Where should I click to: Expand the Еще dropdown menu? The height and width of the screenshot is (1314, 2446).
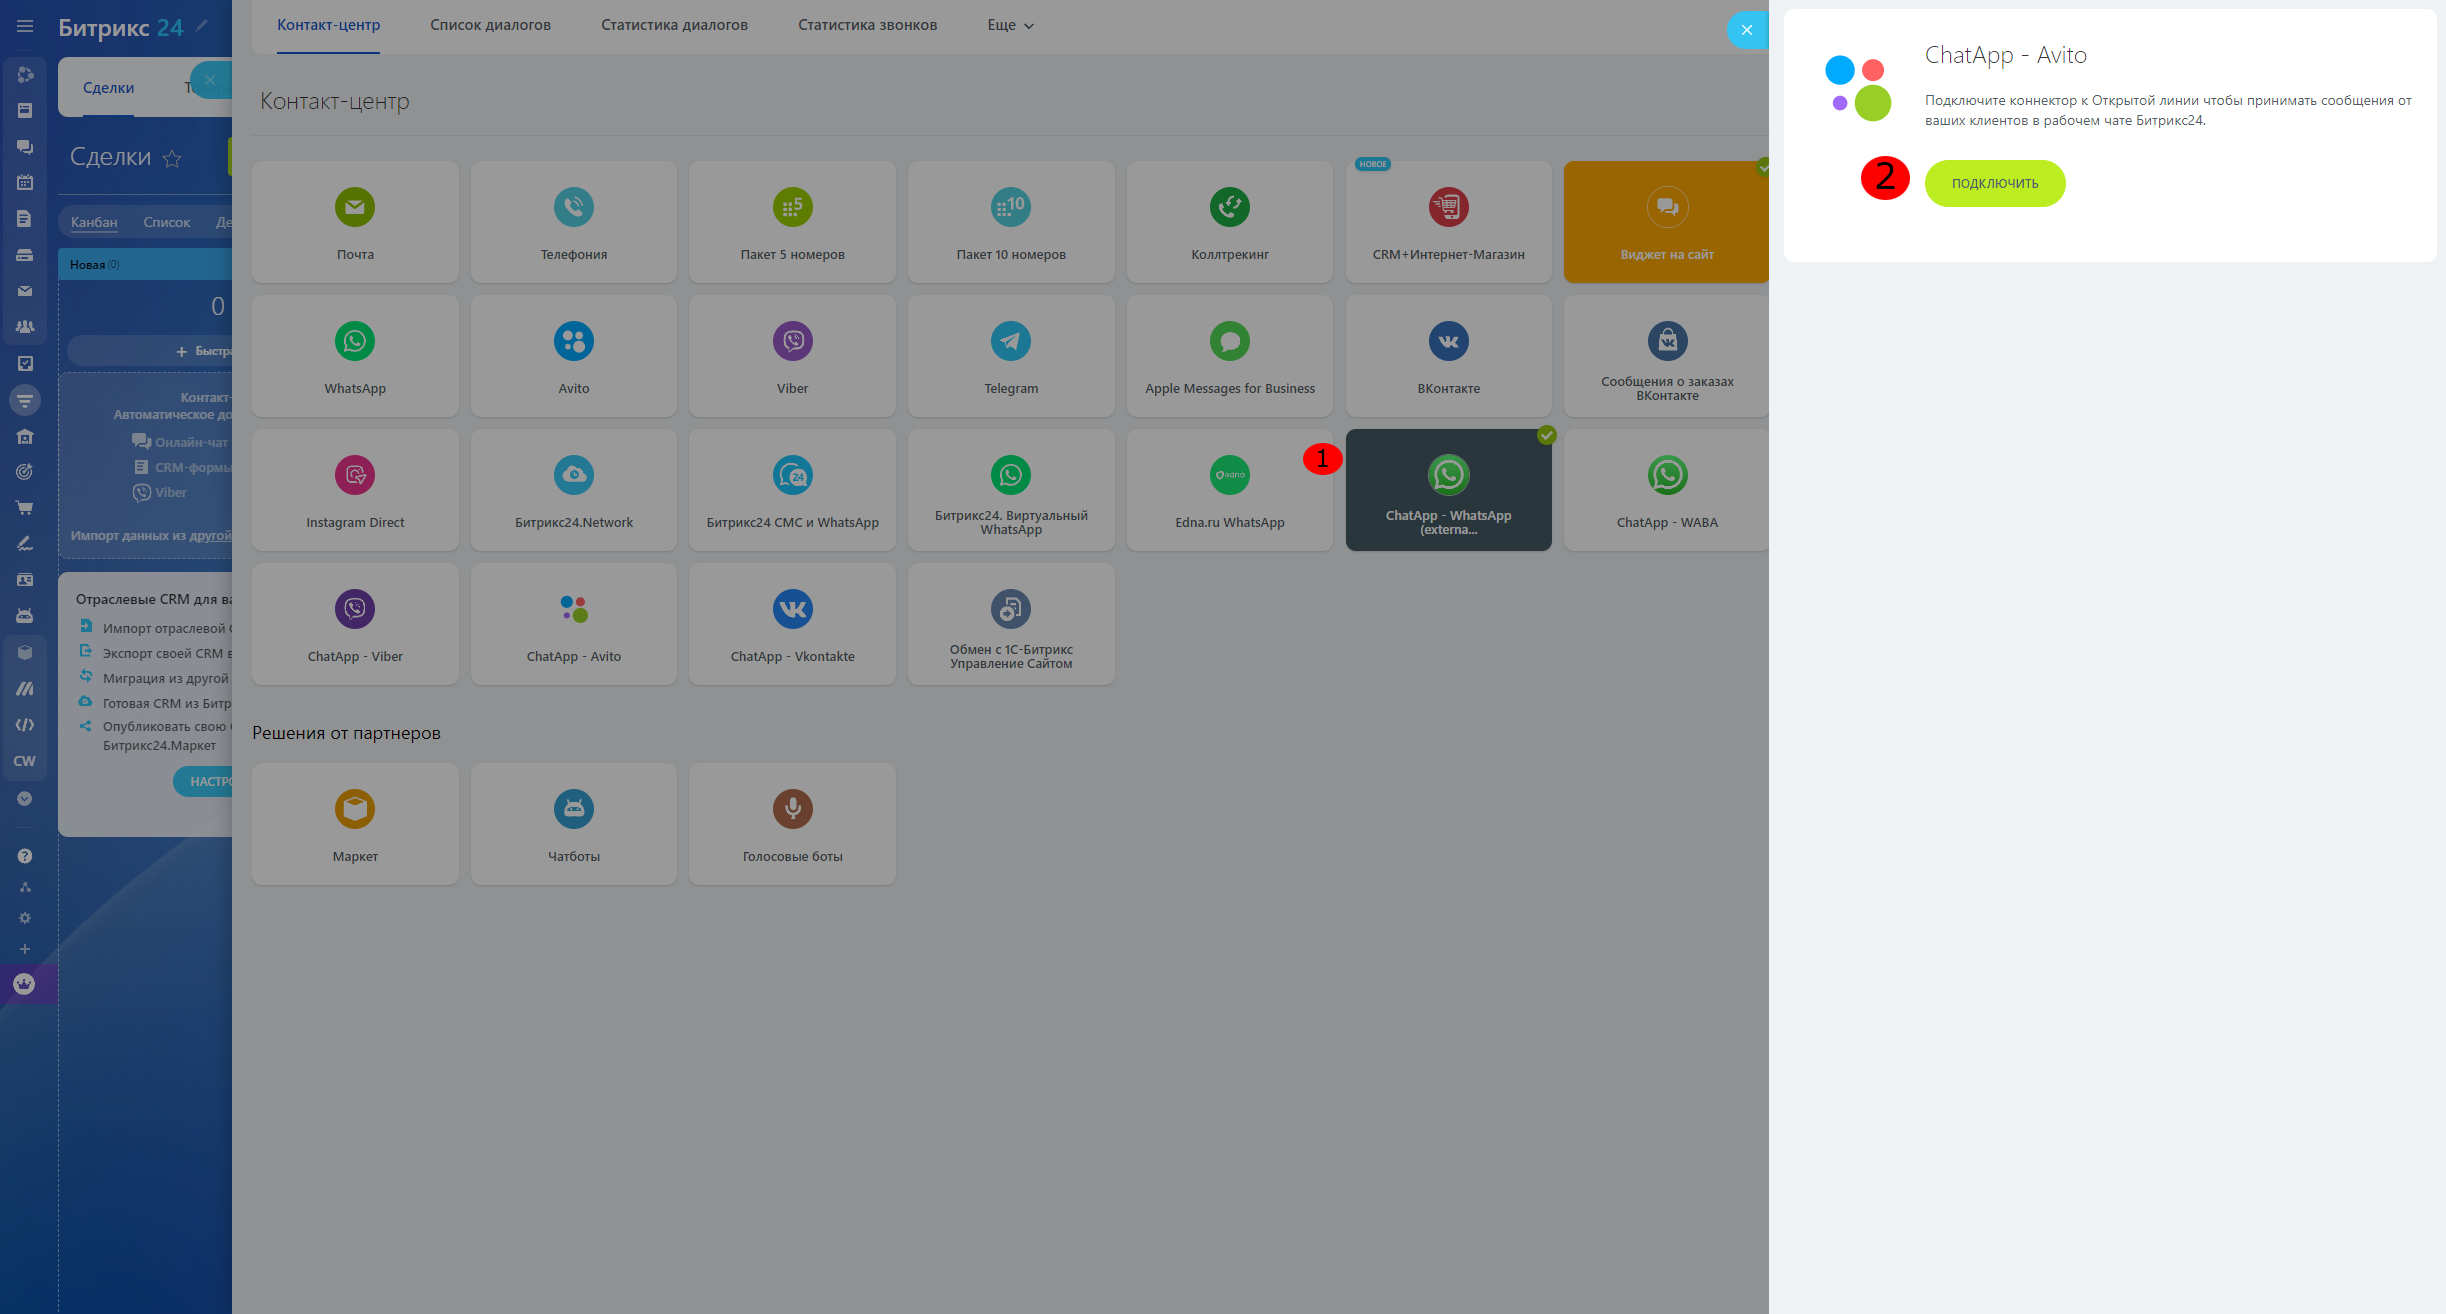[x=1010, y=25]
